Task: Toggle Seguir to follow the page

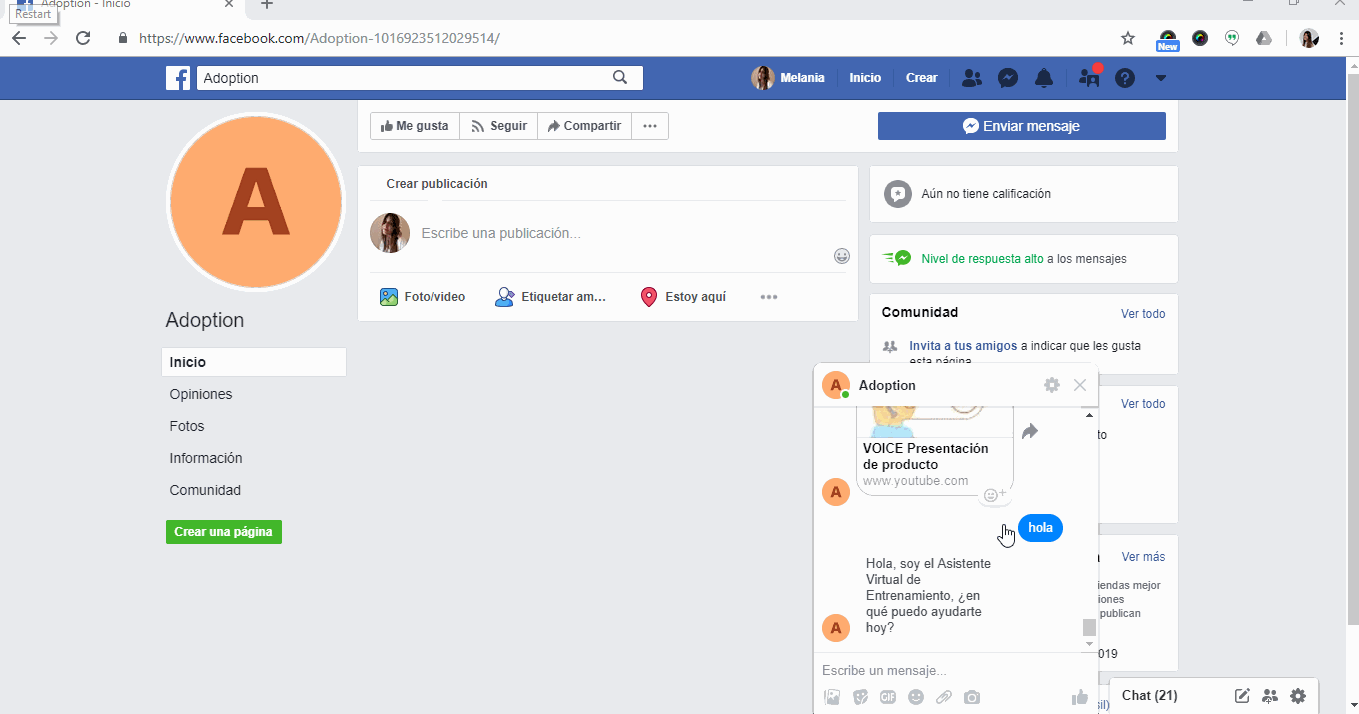Action: (499, 126)
